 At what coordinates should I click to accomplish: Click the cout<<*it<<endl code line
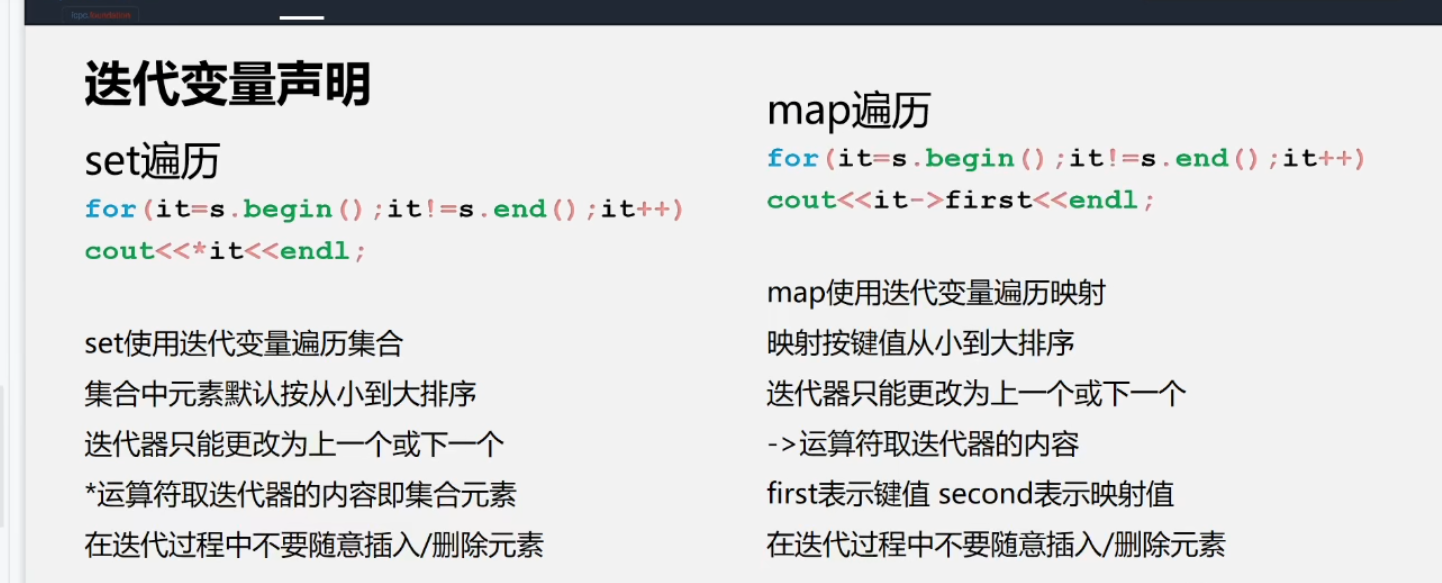(x=226, y=251)
